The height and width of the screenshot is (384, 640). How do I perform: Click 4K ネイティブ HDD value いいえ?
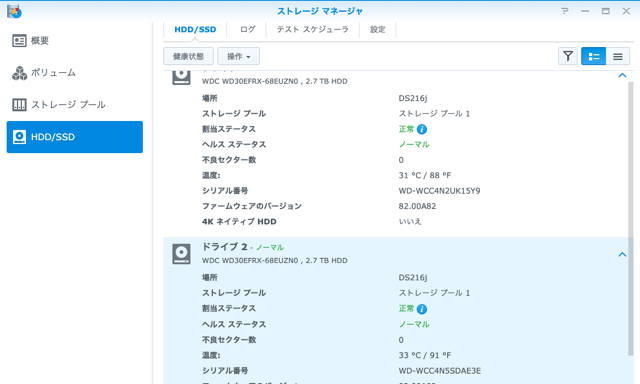click(x=410, y=222)
